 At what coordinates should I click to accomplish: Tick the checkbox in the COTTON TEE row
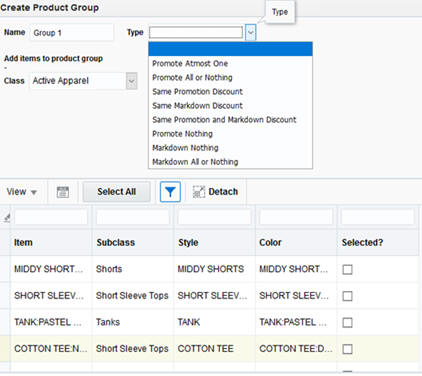[x=347, y=349]
